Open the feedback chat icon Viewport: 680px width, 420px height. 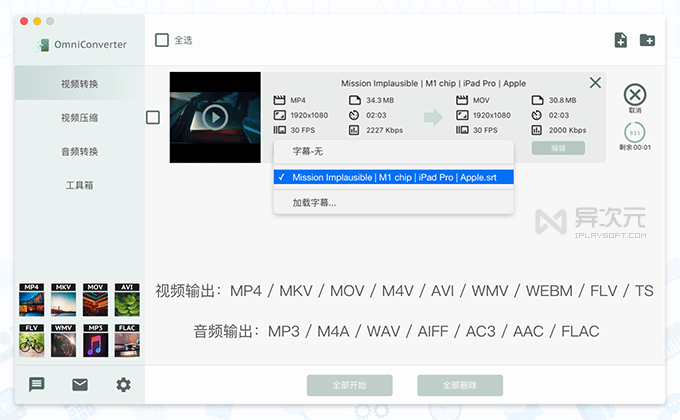[37, 384]
